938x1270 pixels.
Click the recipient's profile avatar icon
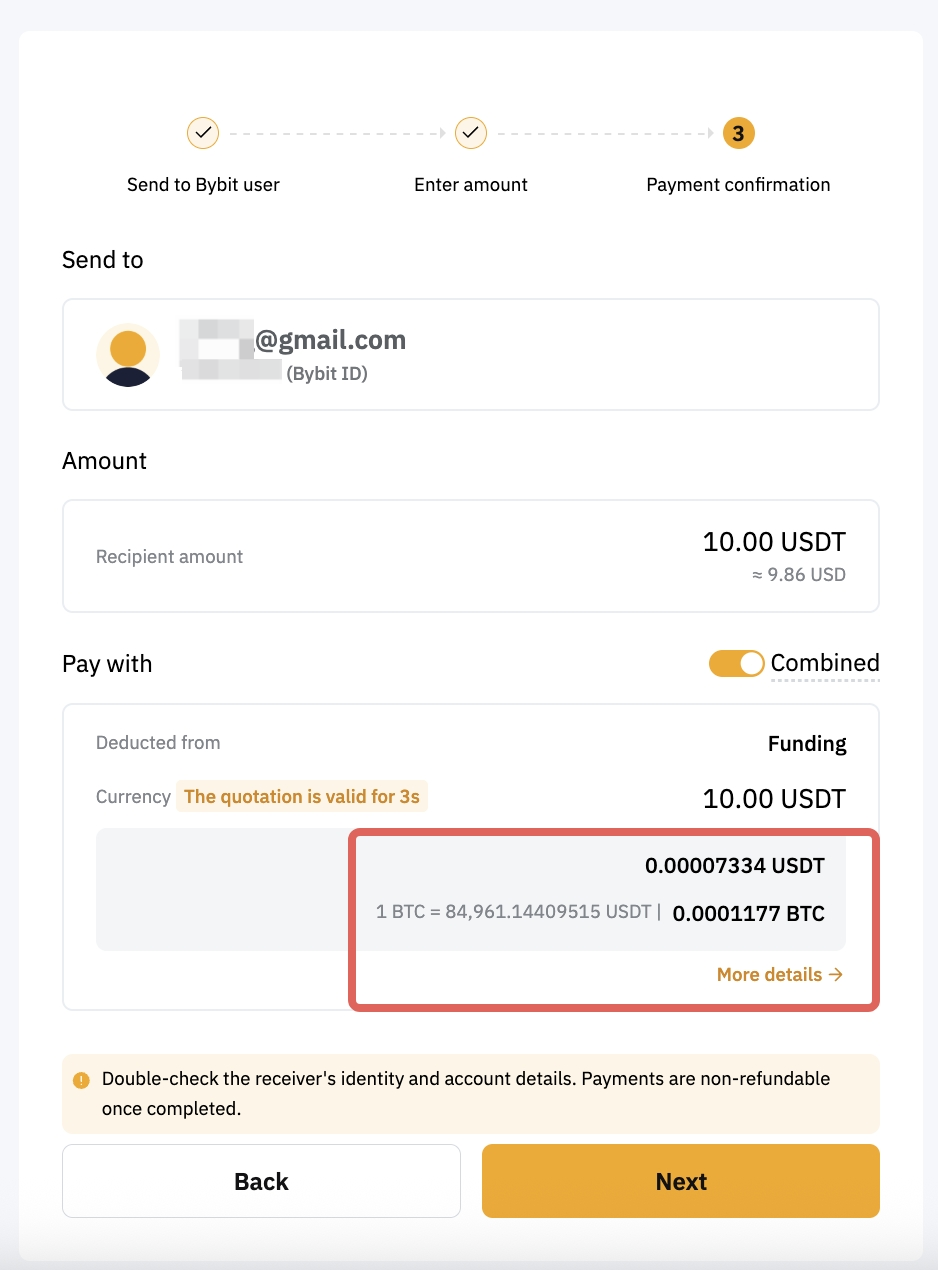[x=128, y=355]
